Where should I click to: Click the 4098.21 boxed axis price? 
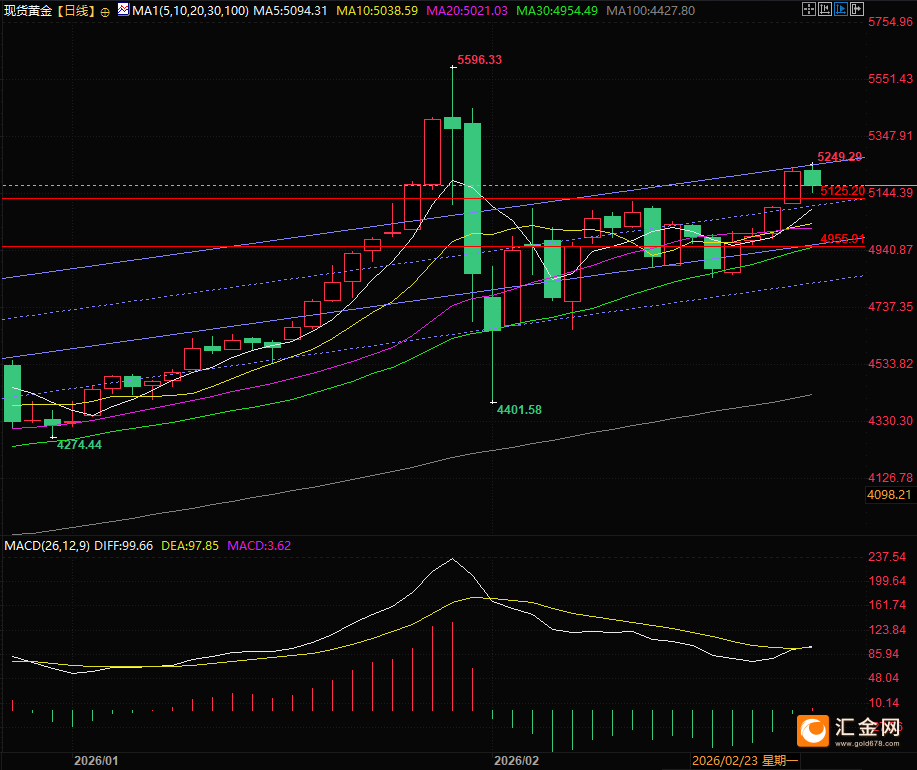[889, 495]
